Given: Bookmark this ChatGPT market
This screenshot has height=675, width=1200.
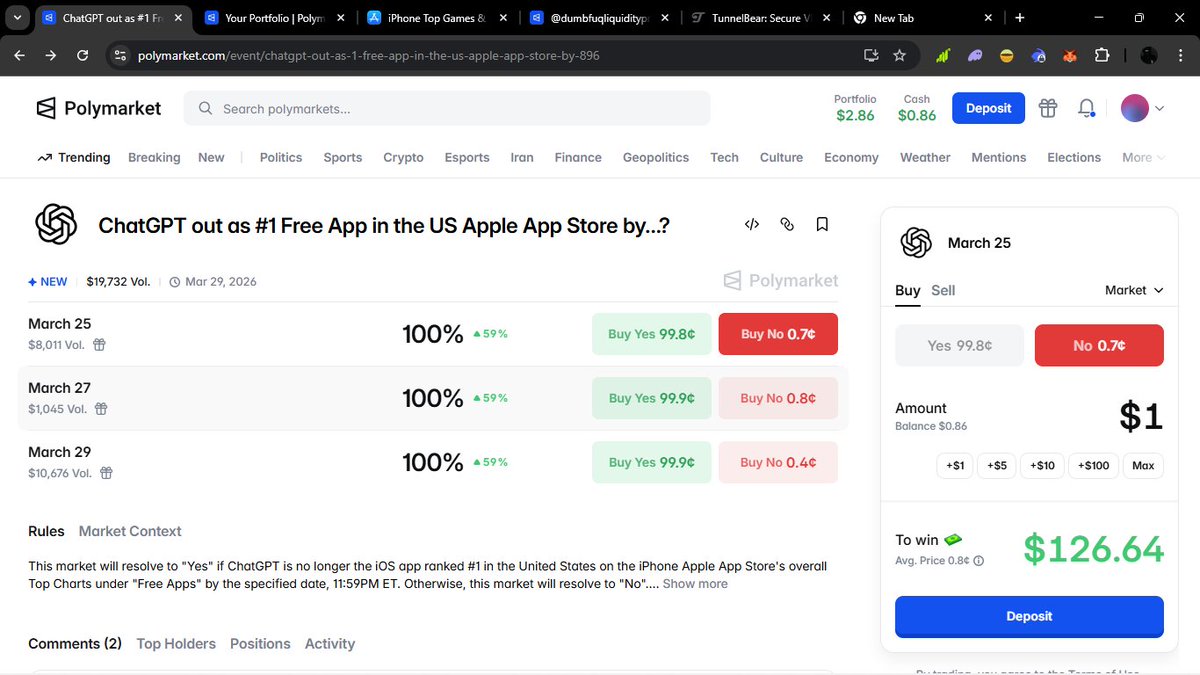Looking at the screenshot, I should [822, 225].
